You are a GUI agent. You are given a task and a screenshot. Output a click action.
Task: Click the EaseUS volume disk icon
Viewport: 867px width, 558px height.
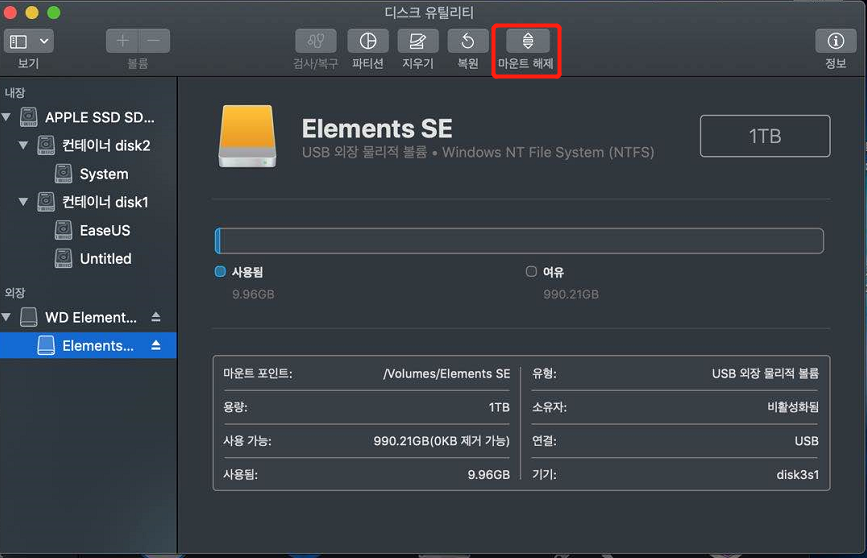point(64,230)
